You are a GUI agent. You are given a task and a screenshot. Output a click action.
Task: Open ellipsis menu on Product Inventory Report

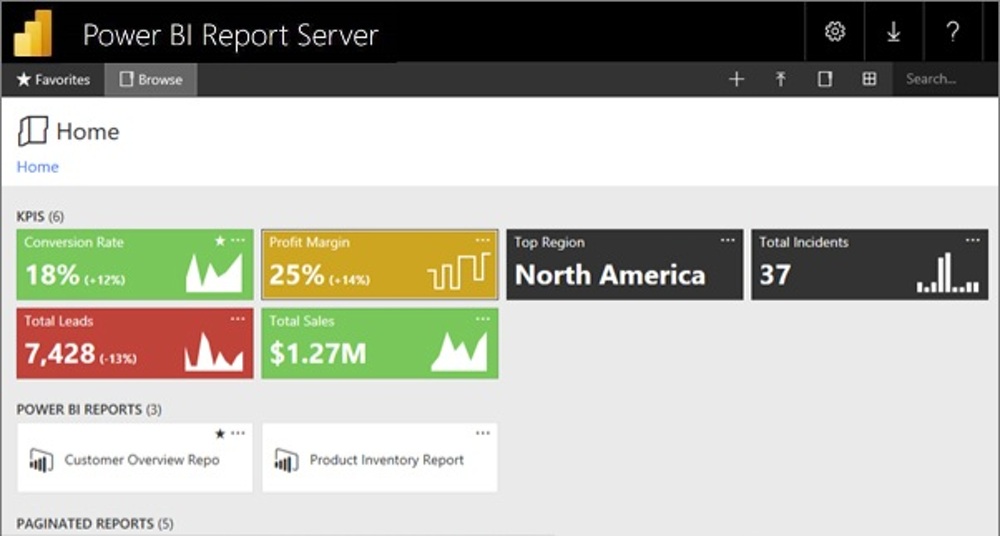coord(483,434)
